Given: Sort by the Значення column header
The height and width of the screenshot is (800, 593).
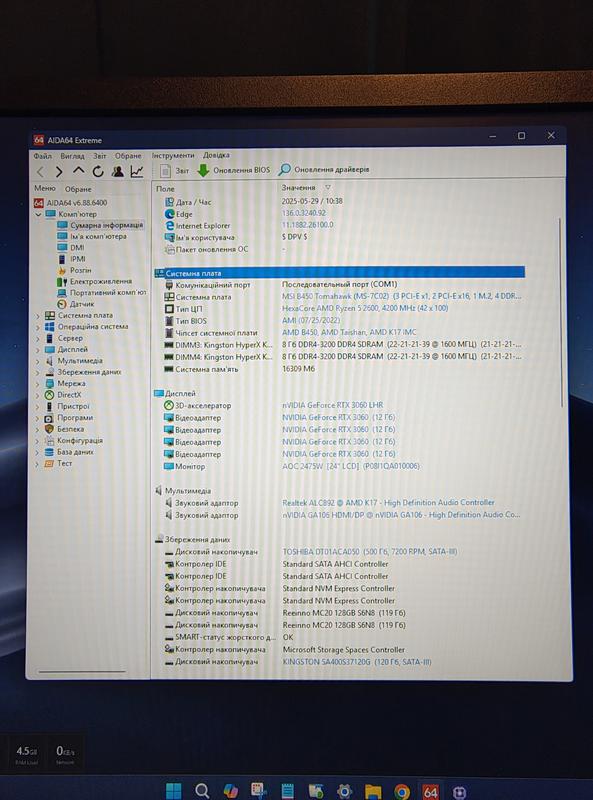Looking at the screenshot, I should coord(299,188).
